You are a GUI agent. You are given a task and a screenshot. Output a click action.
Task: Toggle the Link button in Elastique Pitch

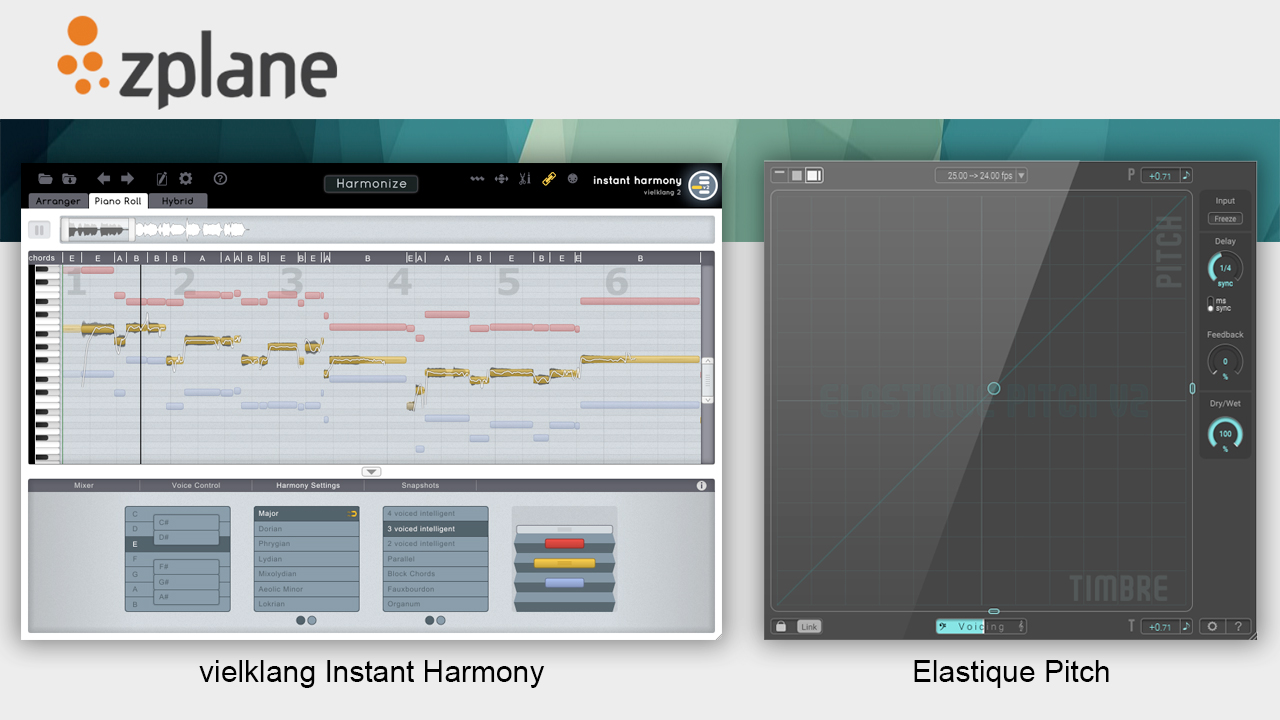click(x=809, y=627)
